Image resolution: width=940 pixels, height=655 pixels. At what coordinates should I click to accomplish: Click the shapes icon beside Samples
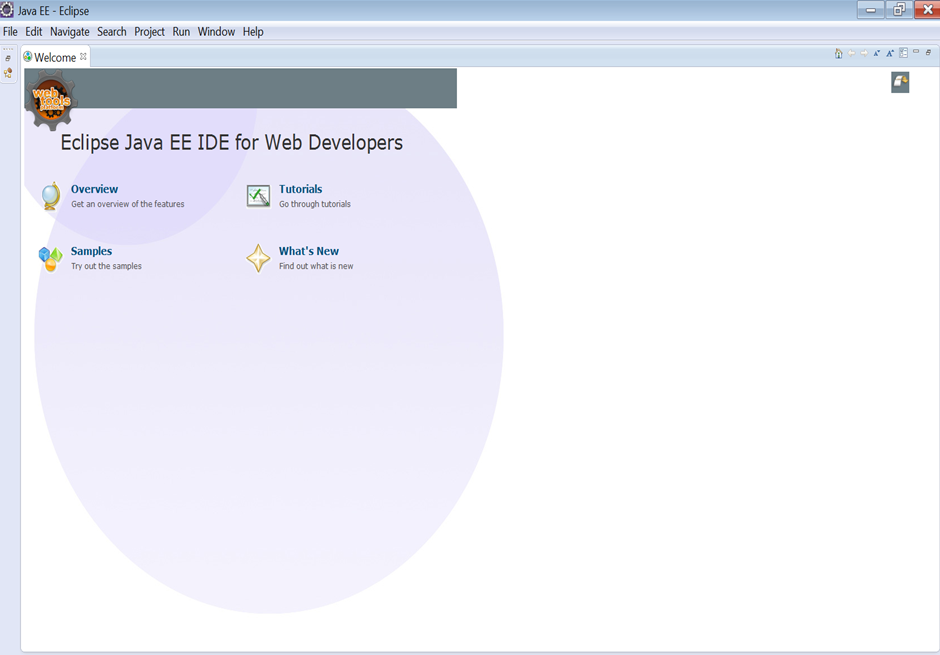[x=50, y=259]
